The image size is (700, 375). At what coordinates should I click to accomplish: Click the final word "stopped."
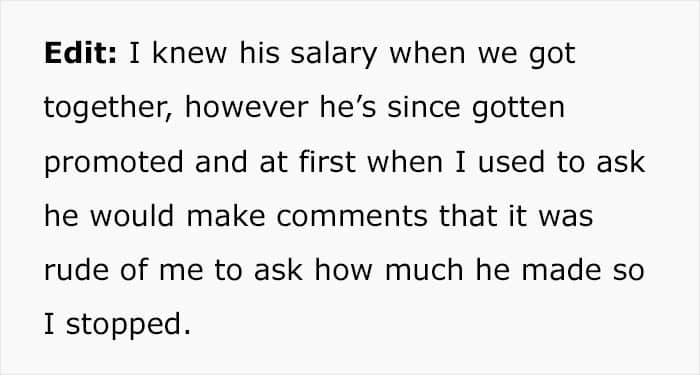(128, 326)
